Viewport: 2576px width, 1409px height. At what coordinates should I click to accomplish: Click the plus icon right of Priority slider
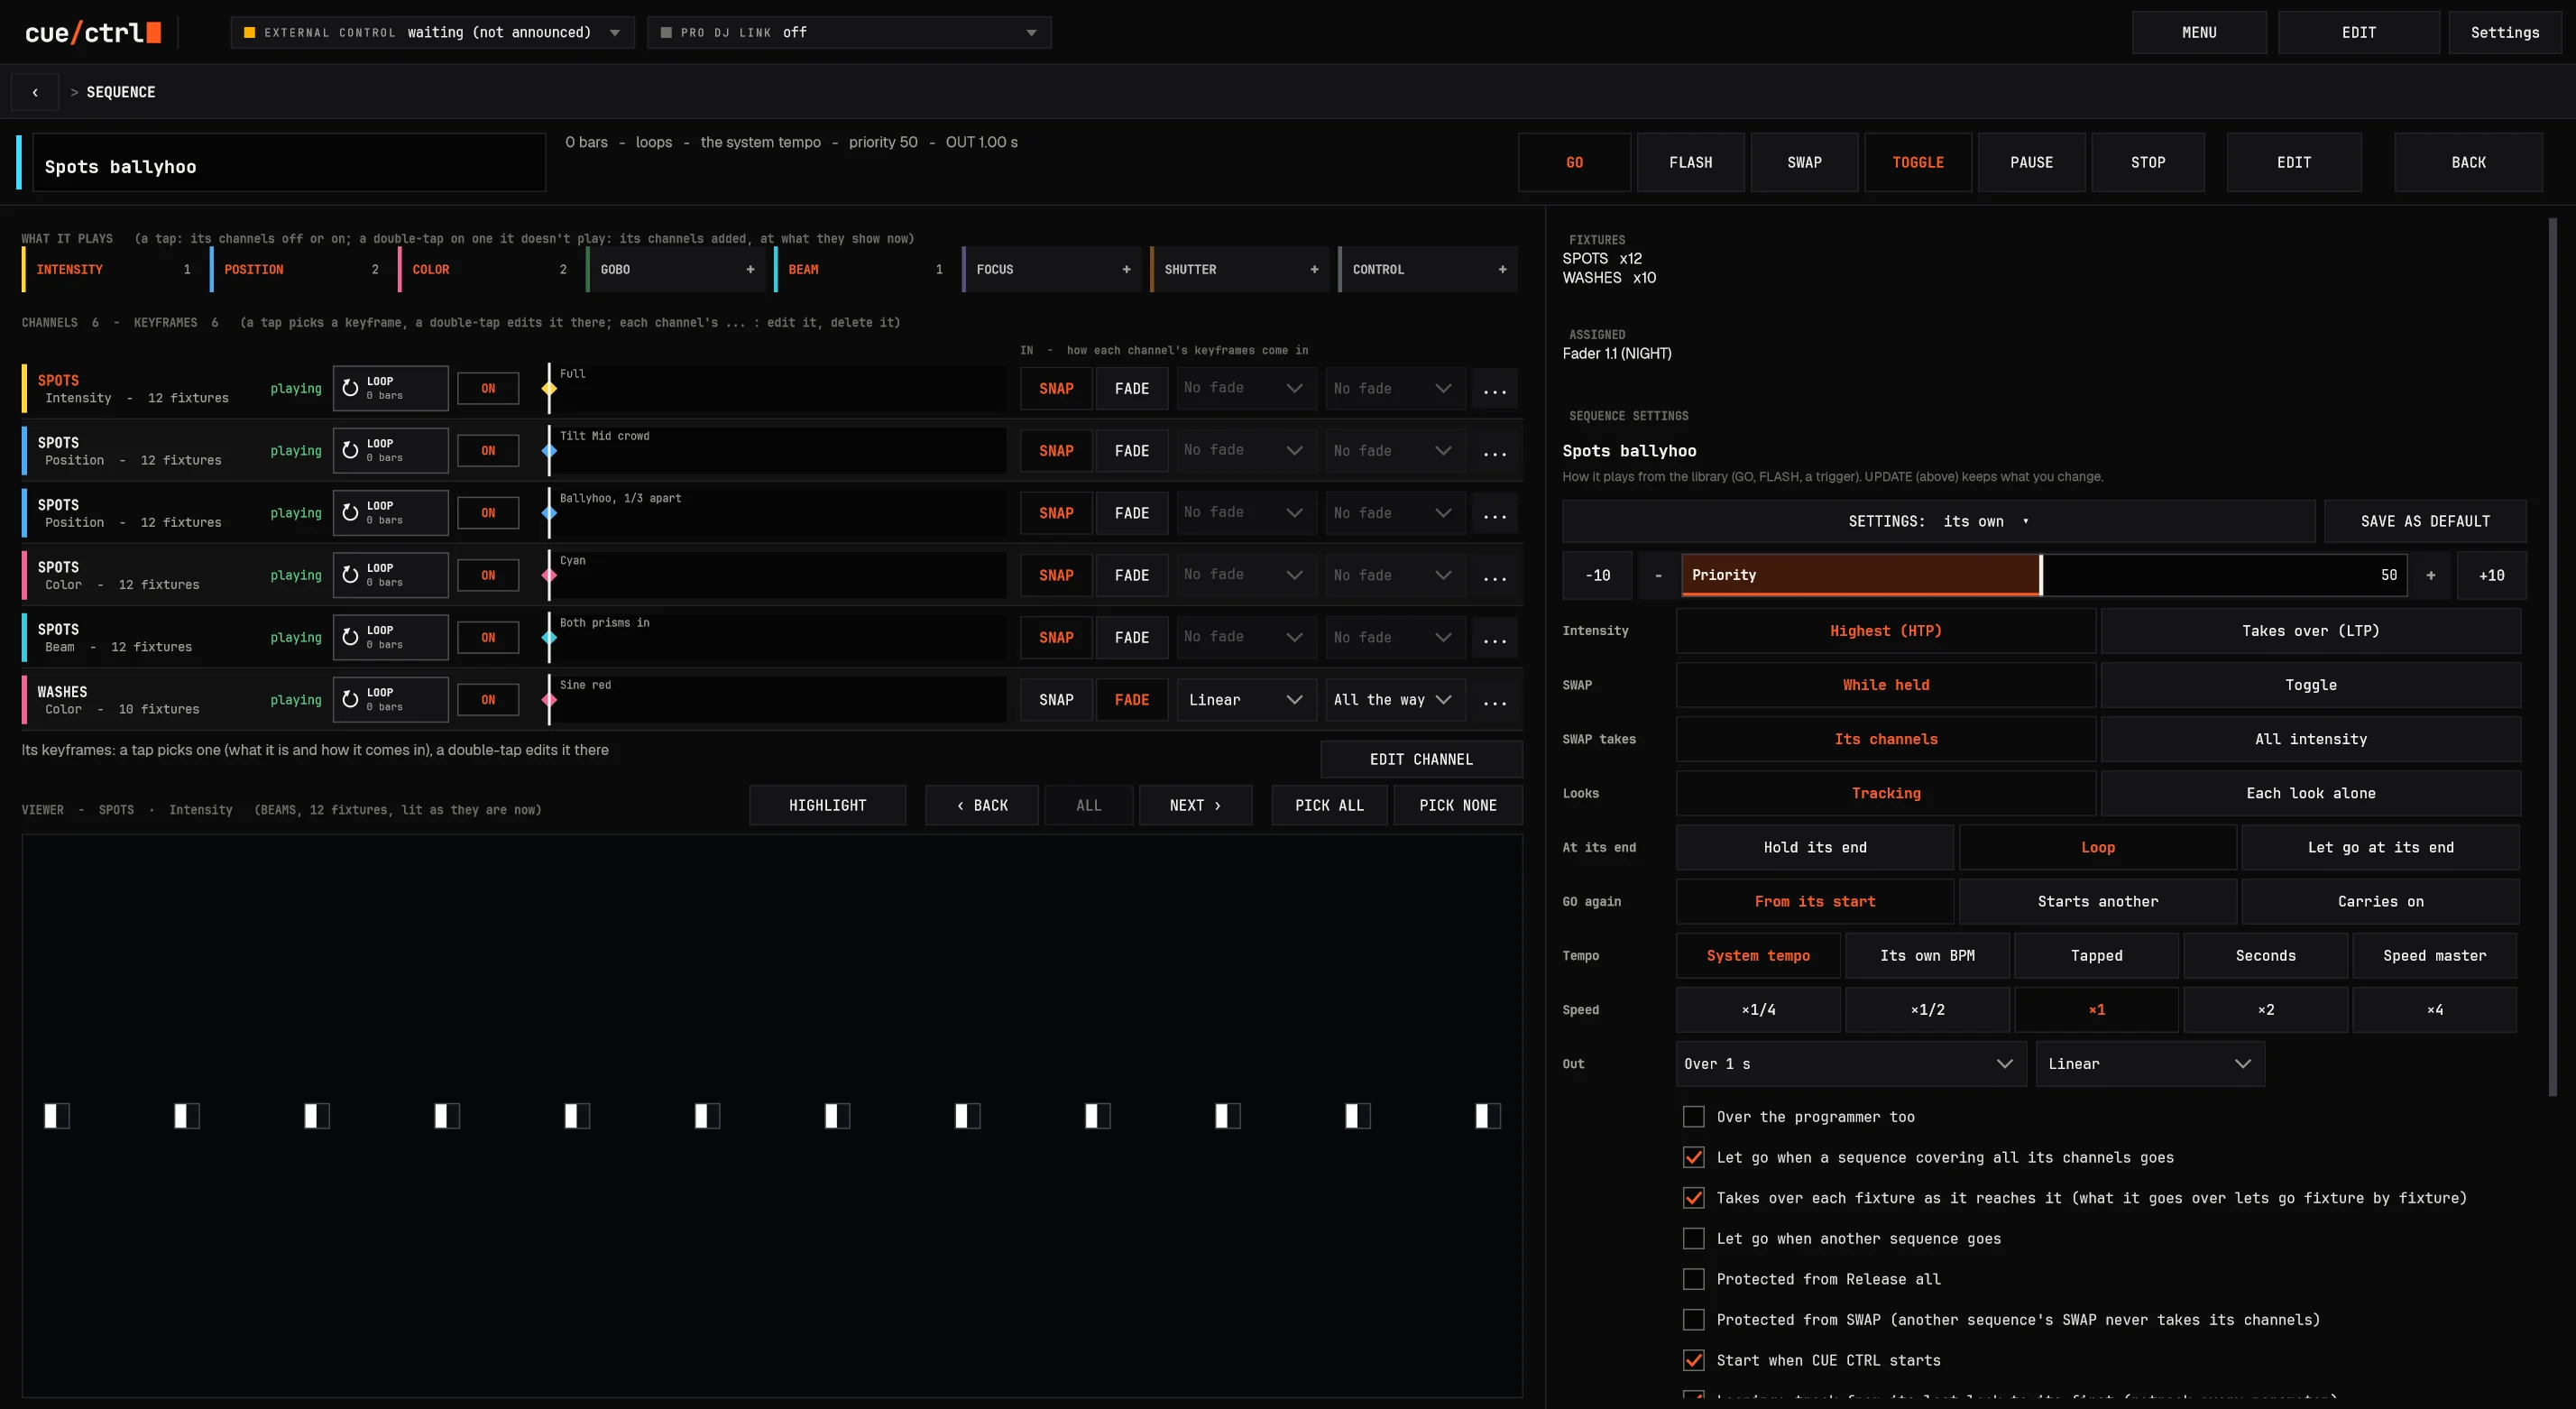pos(2431,575)
